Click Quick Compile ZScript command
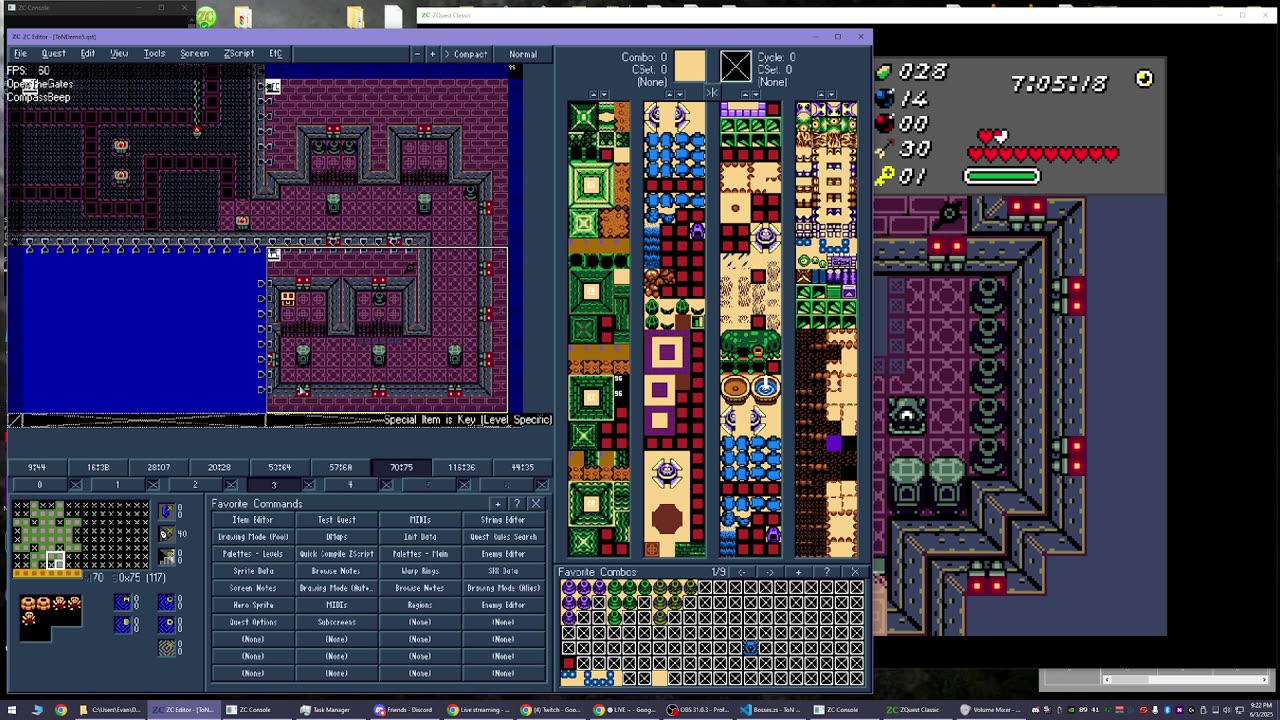This screenshot has width=1280, height=720. pyautogui.click(x=336, y=554)
